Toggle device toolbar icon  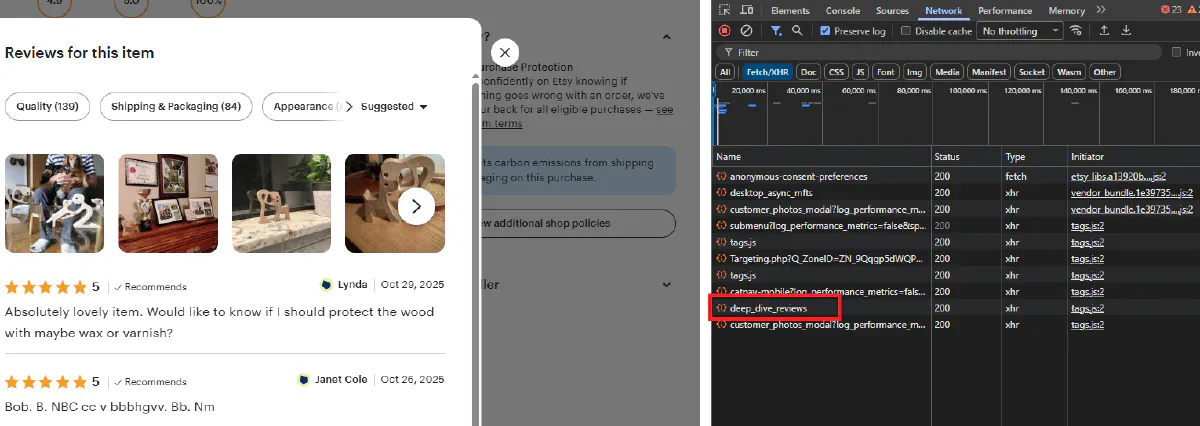(747, 11)
